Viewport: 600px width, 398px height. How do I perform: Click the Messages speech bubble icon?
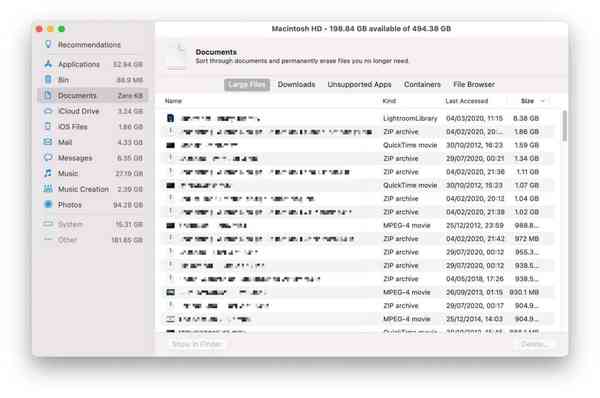pos(48,157)
